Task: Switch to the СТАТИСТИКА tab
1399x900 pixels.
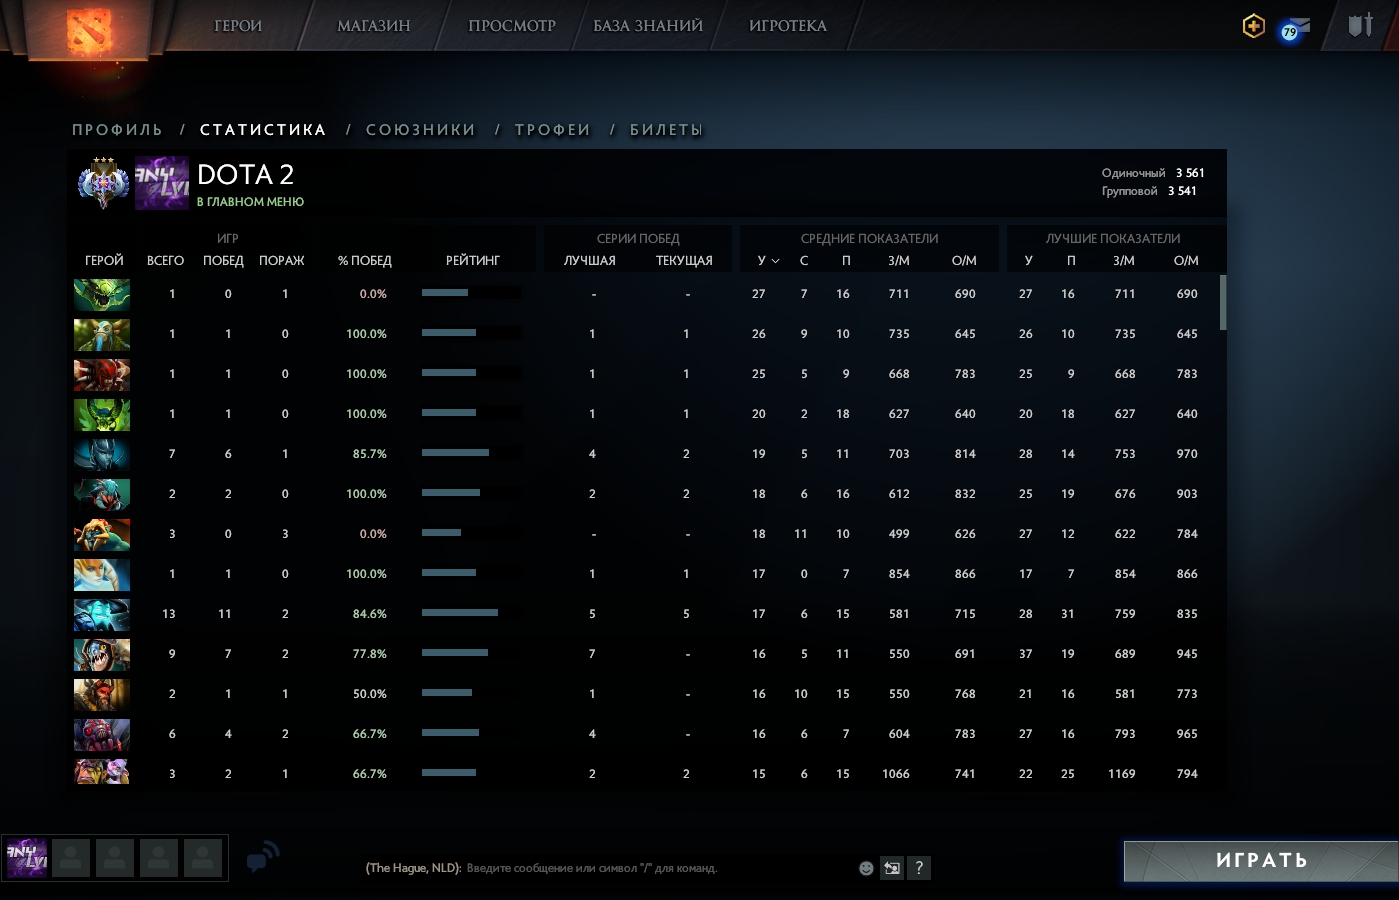Action: tap(263, 130)
